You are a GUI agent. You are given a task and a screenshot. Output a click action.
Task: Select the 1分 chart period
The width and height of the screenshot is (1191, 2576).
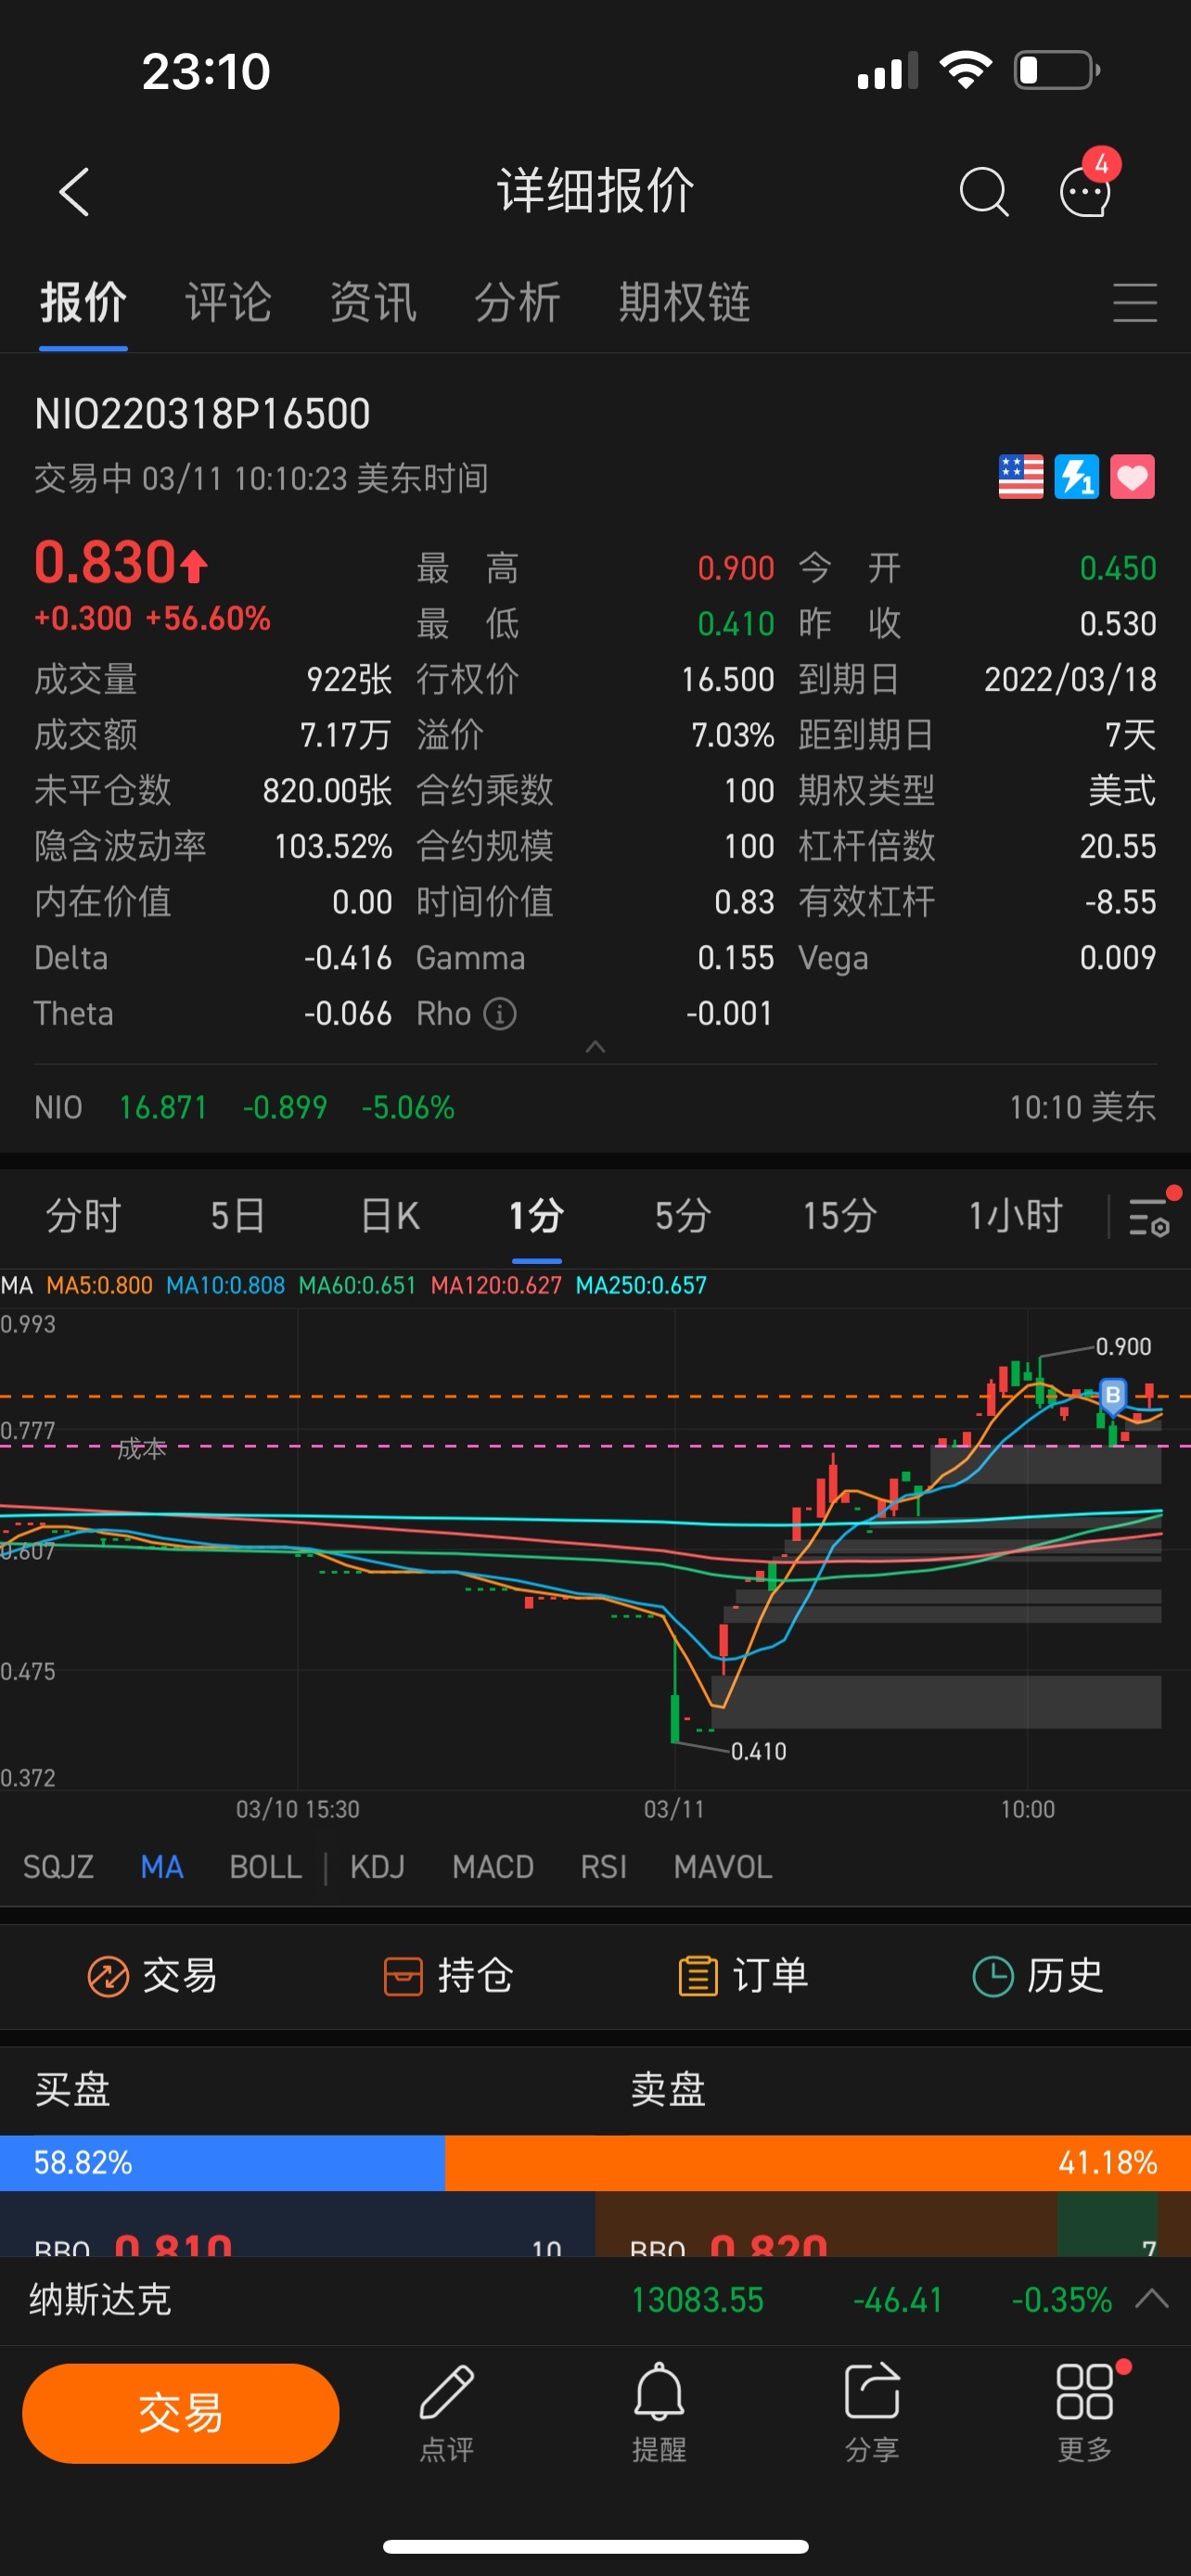point(536,1216)
